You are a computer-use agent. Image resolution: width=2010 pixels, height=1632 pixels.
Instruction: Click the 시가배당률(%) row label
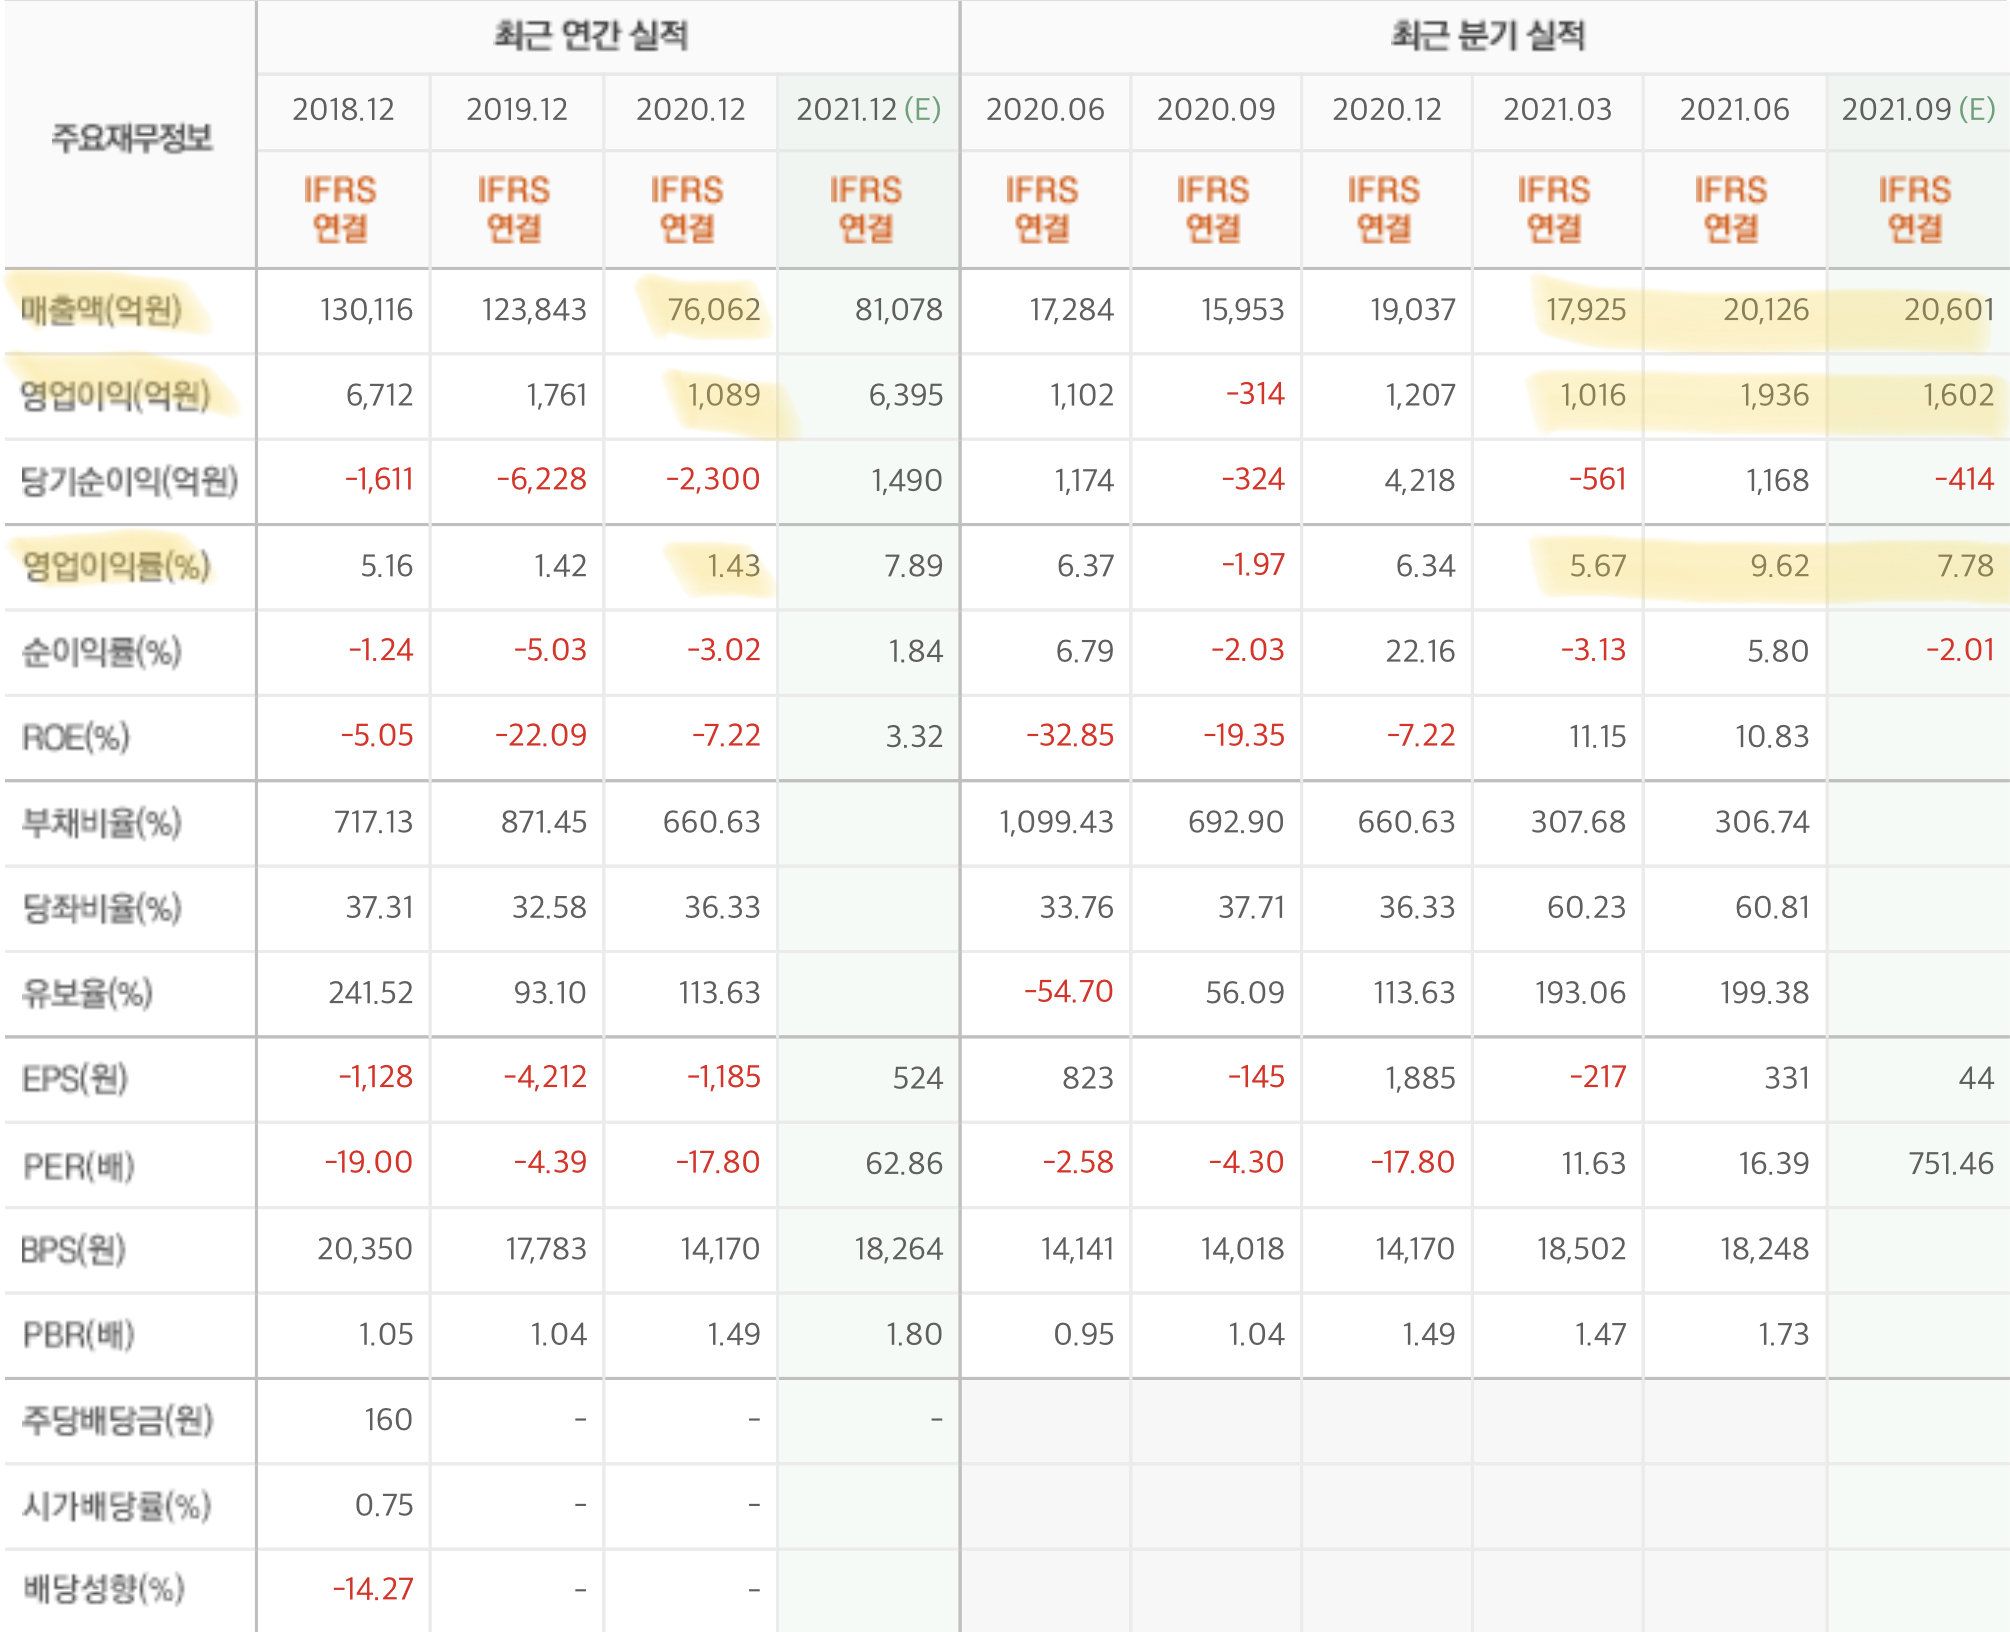tap(116, 1506)
